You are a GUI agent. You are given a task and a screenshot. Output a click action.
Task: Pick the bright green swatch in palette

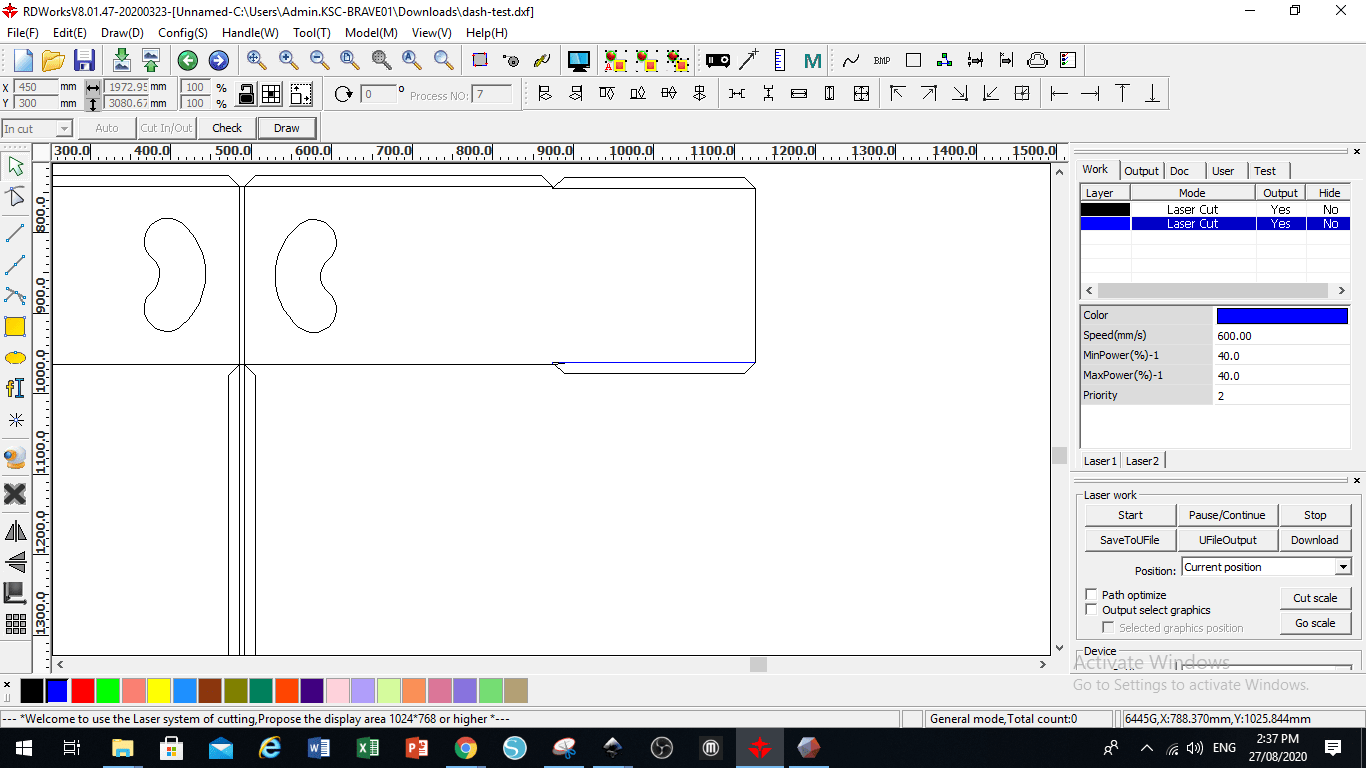108,691
